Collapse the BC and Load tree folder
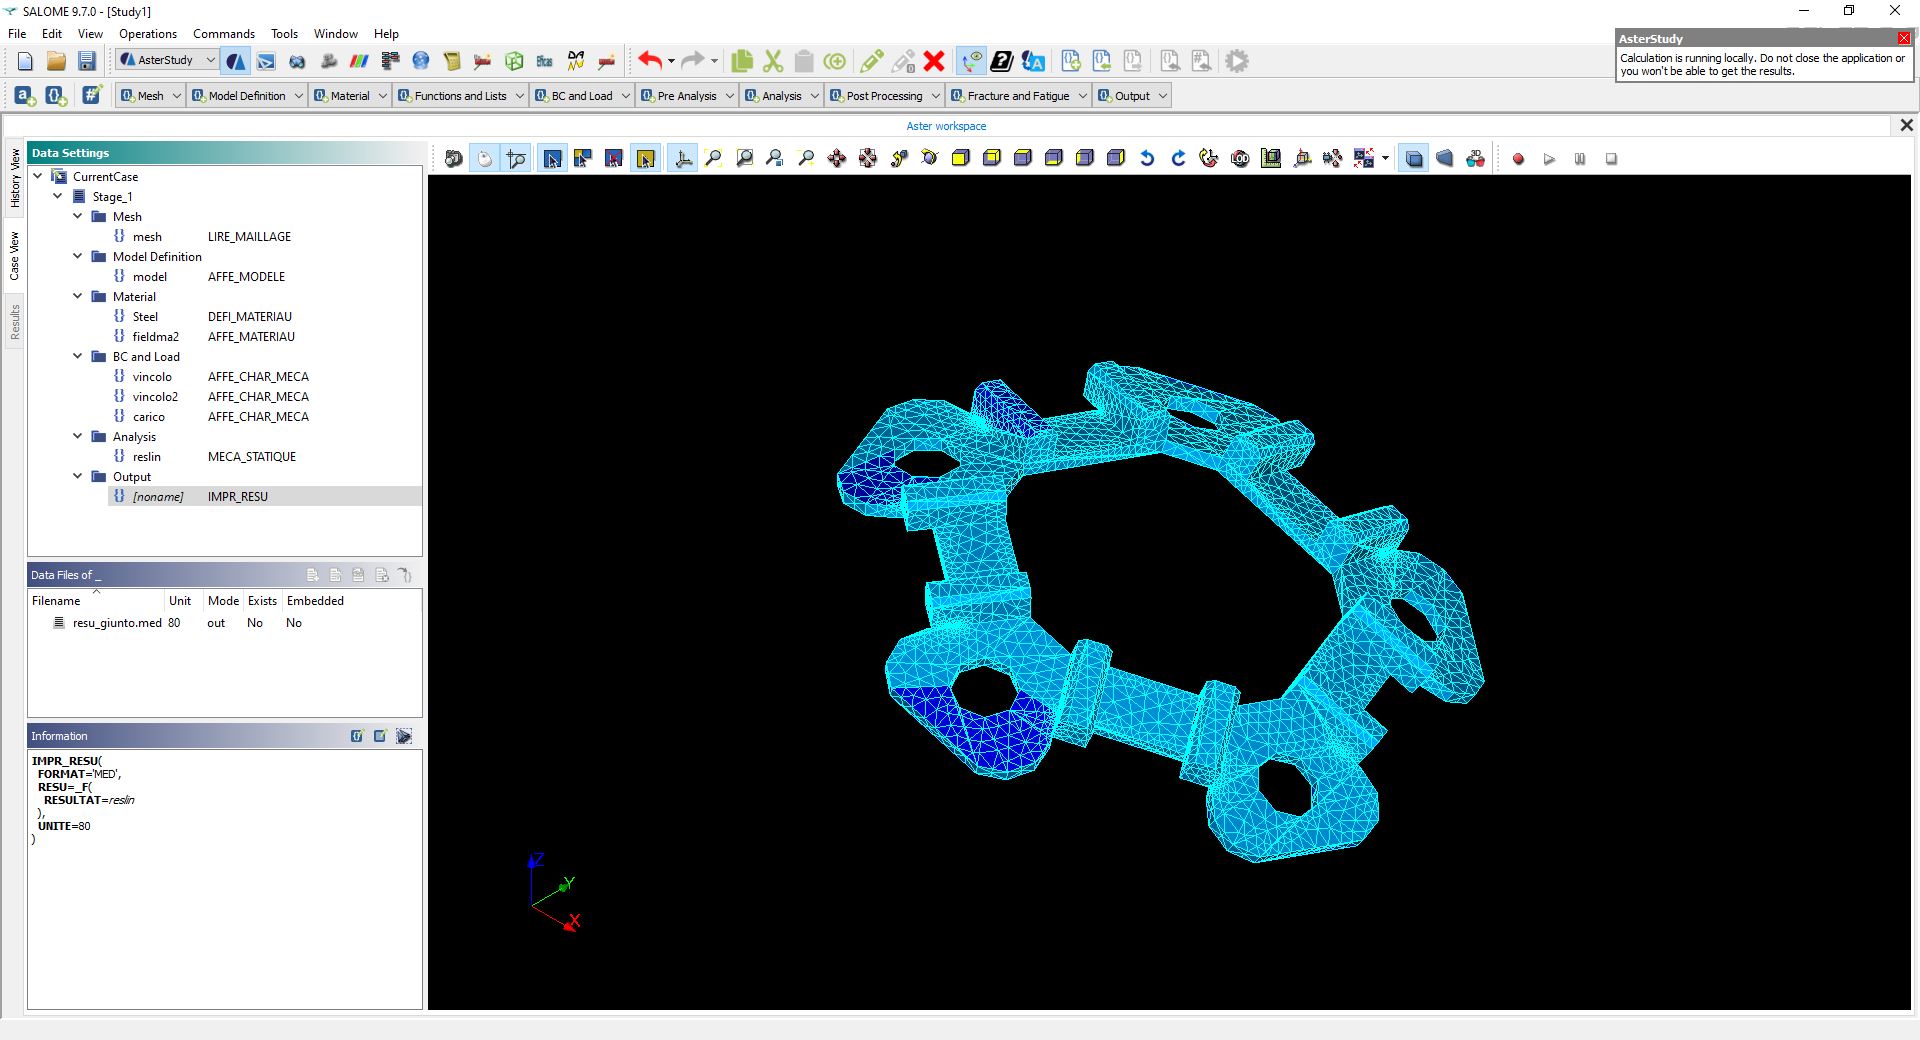 [78, 357]
